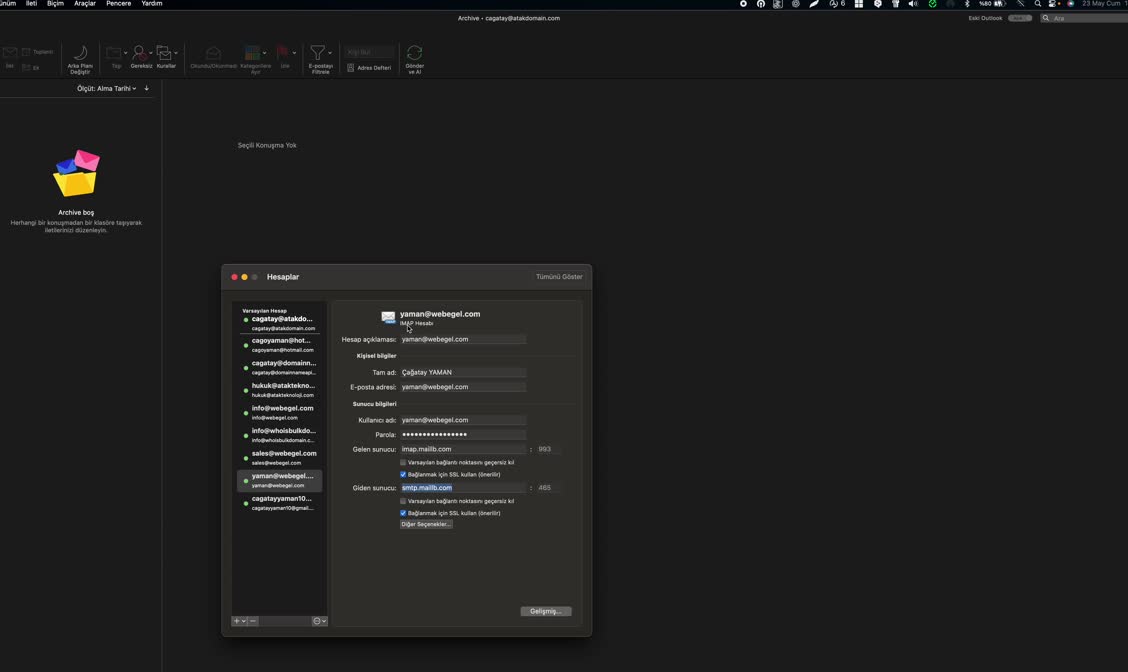
Task: Open Spotlight search from menu bar
Action: 1036,4
